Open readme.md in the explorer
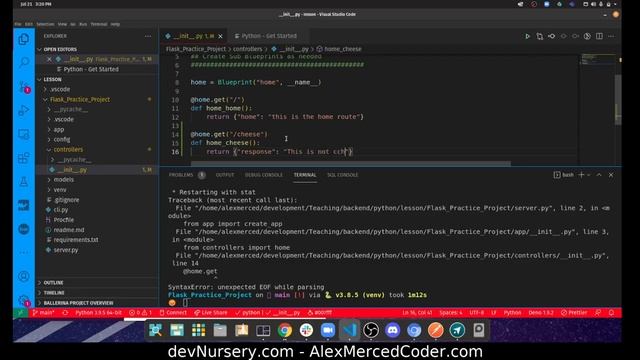The image size is (640, 360). coord(69,230)
